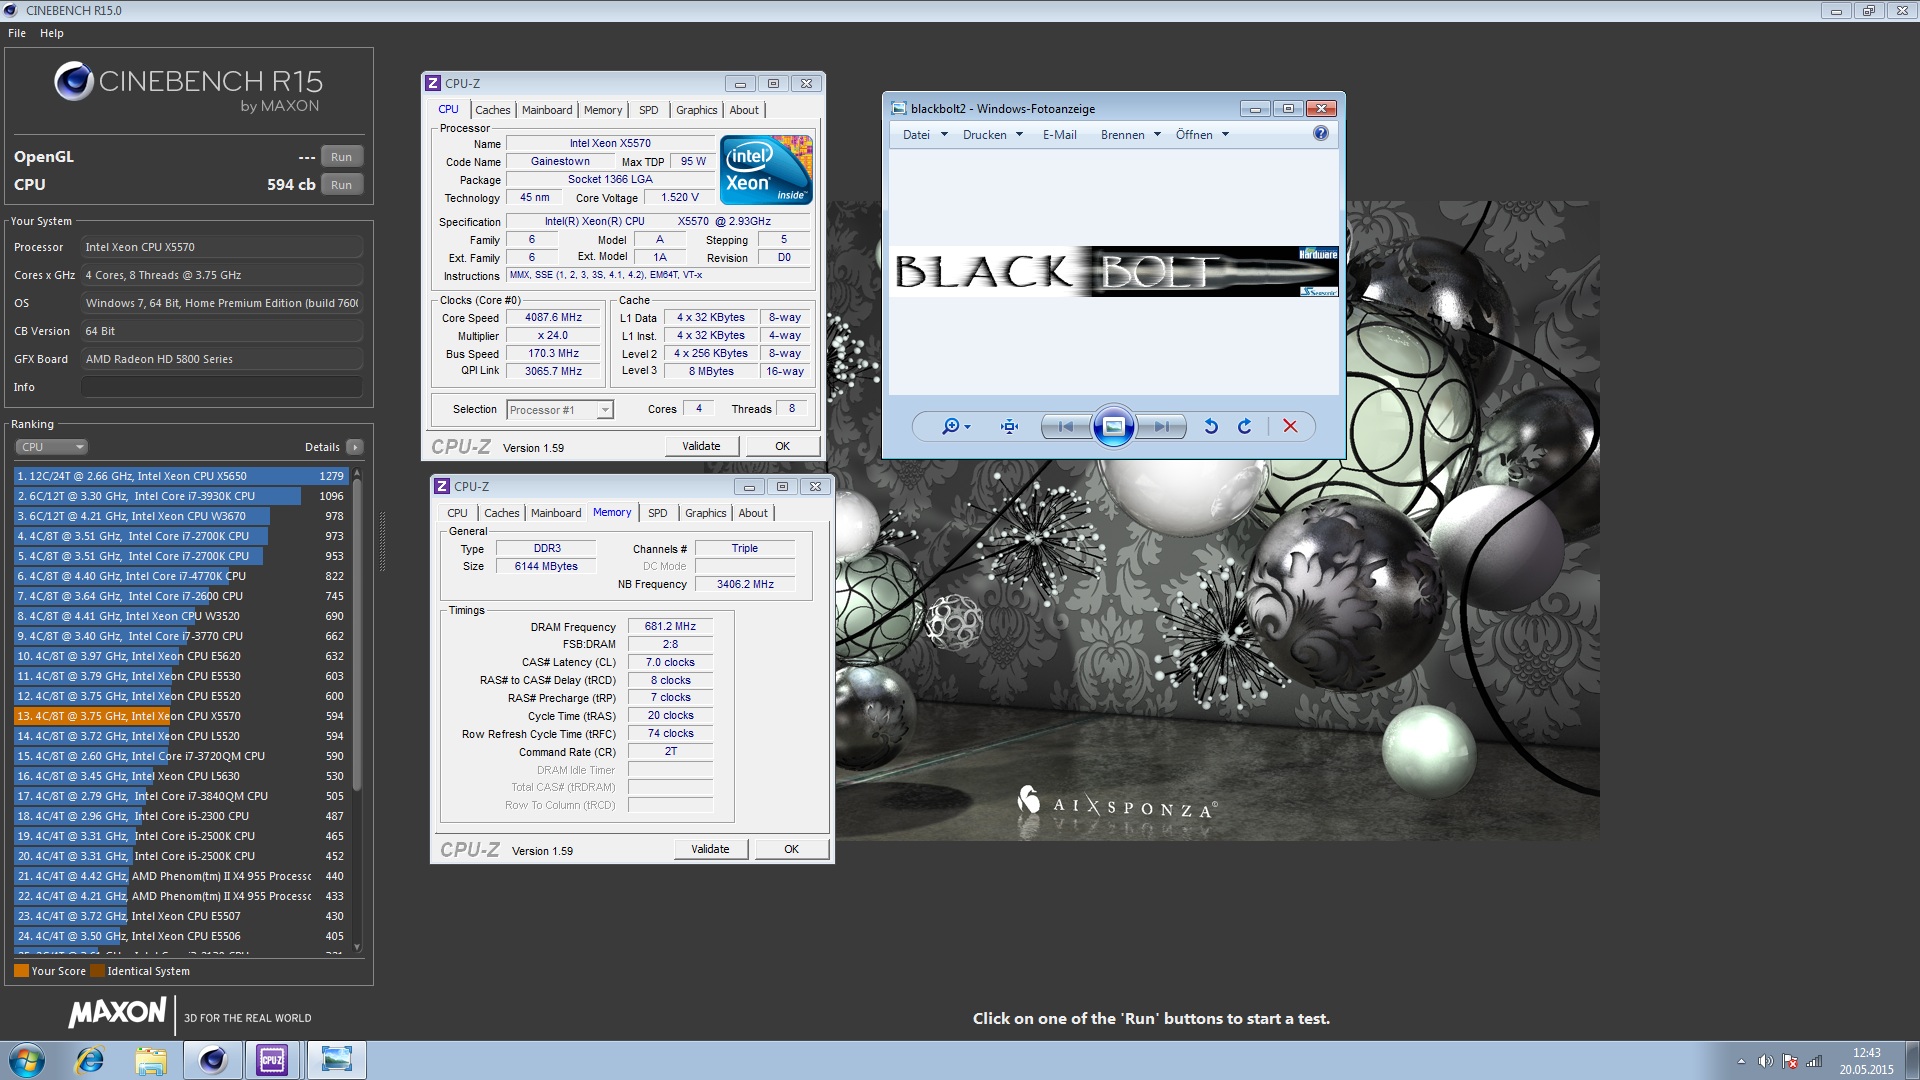1920x1080 pixels.
Task: Click the clock showing 12:43
Action: click(1866, 1053)
